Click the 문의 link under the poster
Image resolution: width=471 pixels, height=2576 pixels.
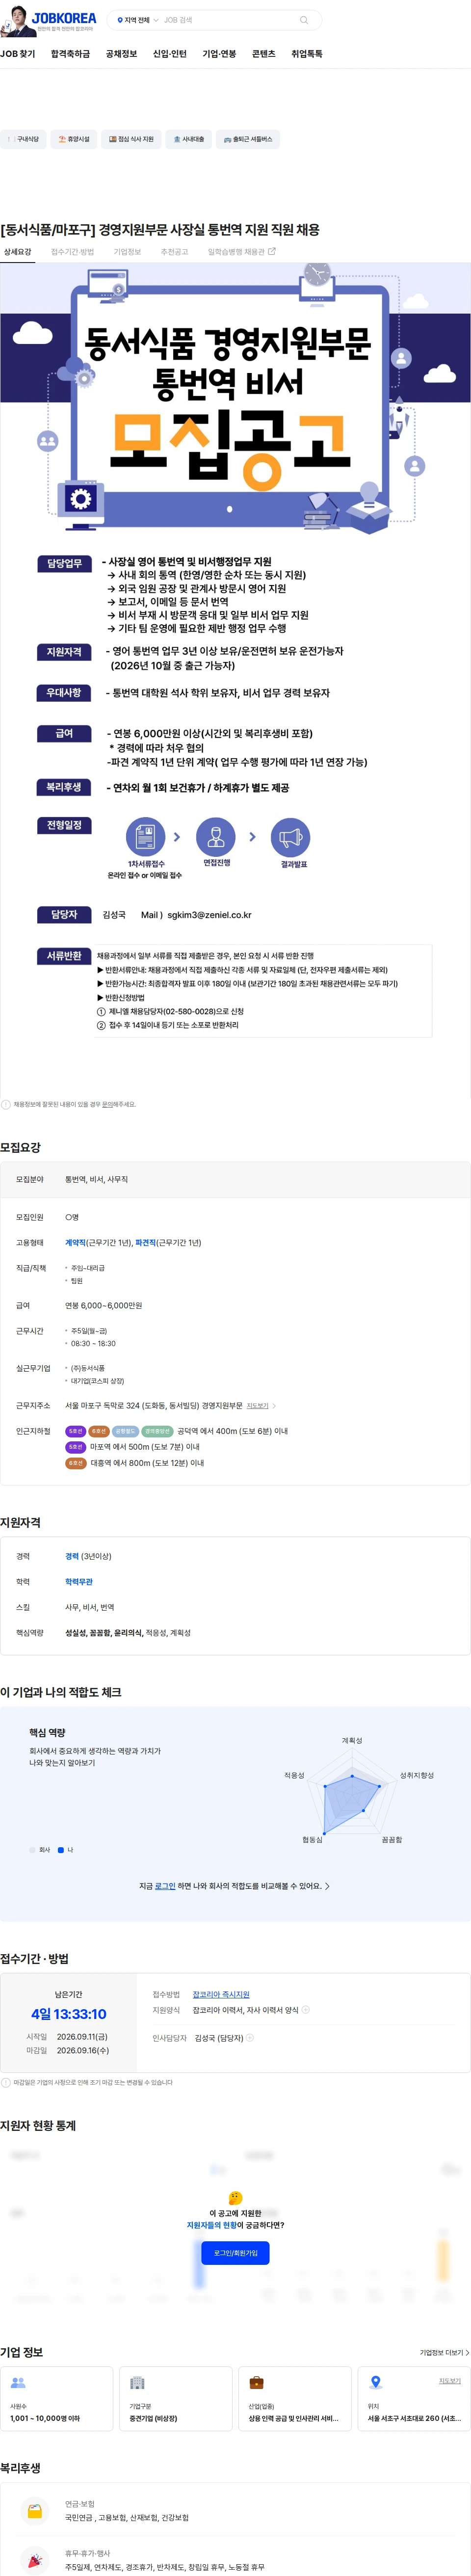coord(106,1104)
